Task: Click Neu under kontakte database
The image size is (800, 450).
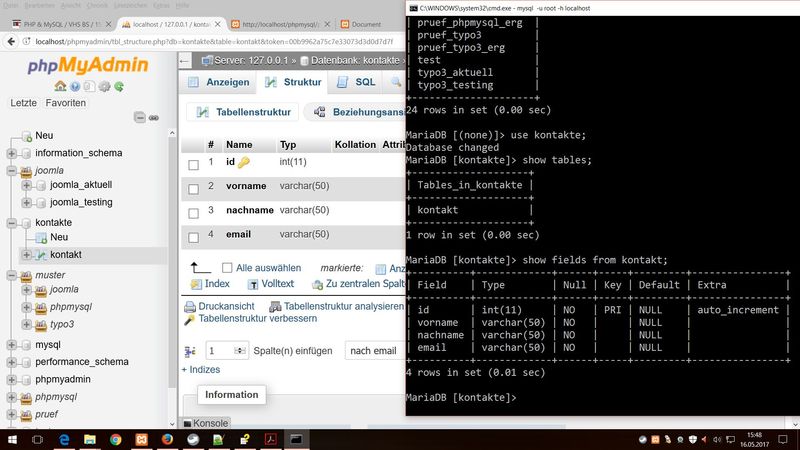Action: coord(59,237)
